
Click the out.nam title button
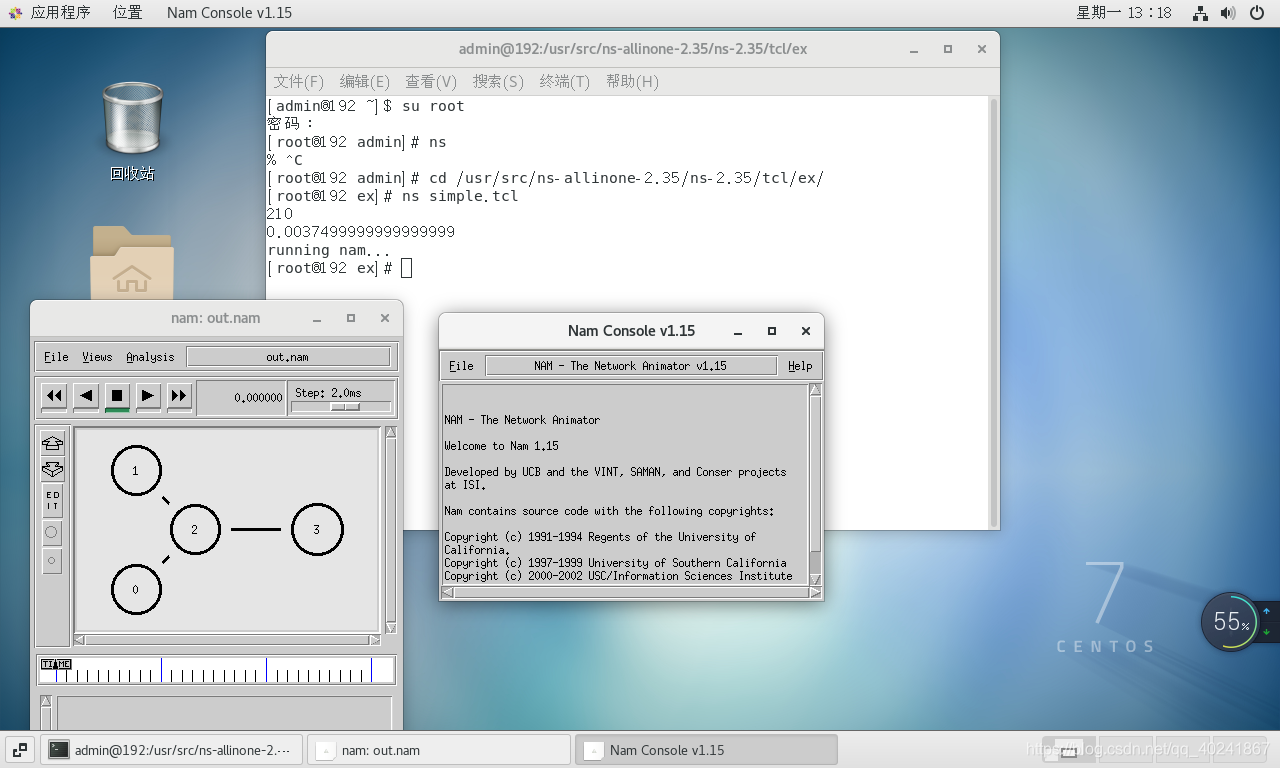288,357
